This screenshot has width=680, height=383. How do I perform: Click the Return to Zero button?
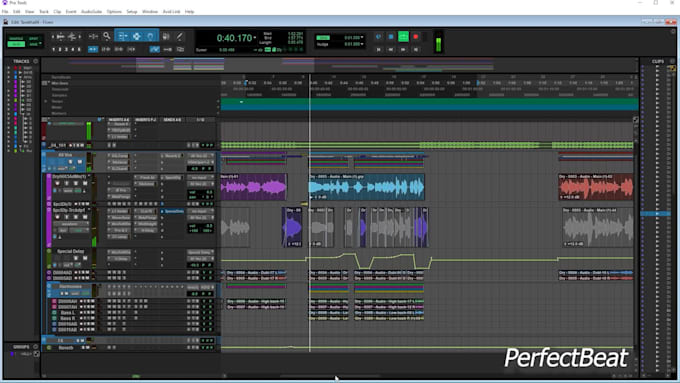379,50
